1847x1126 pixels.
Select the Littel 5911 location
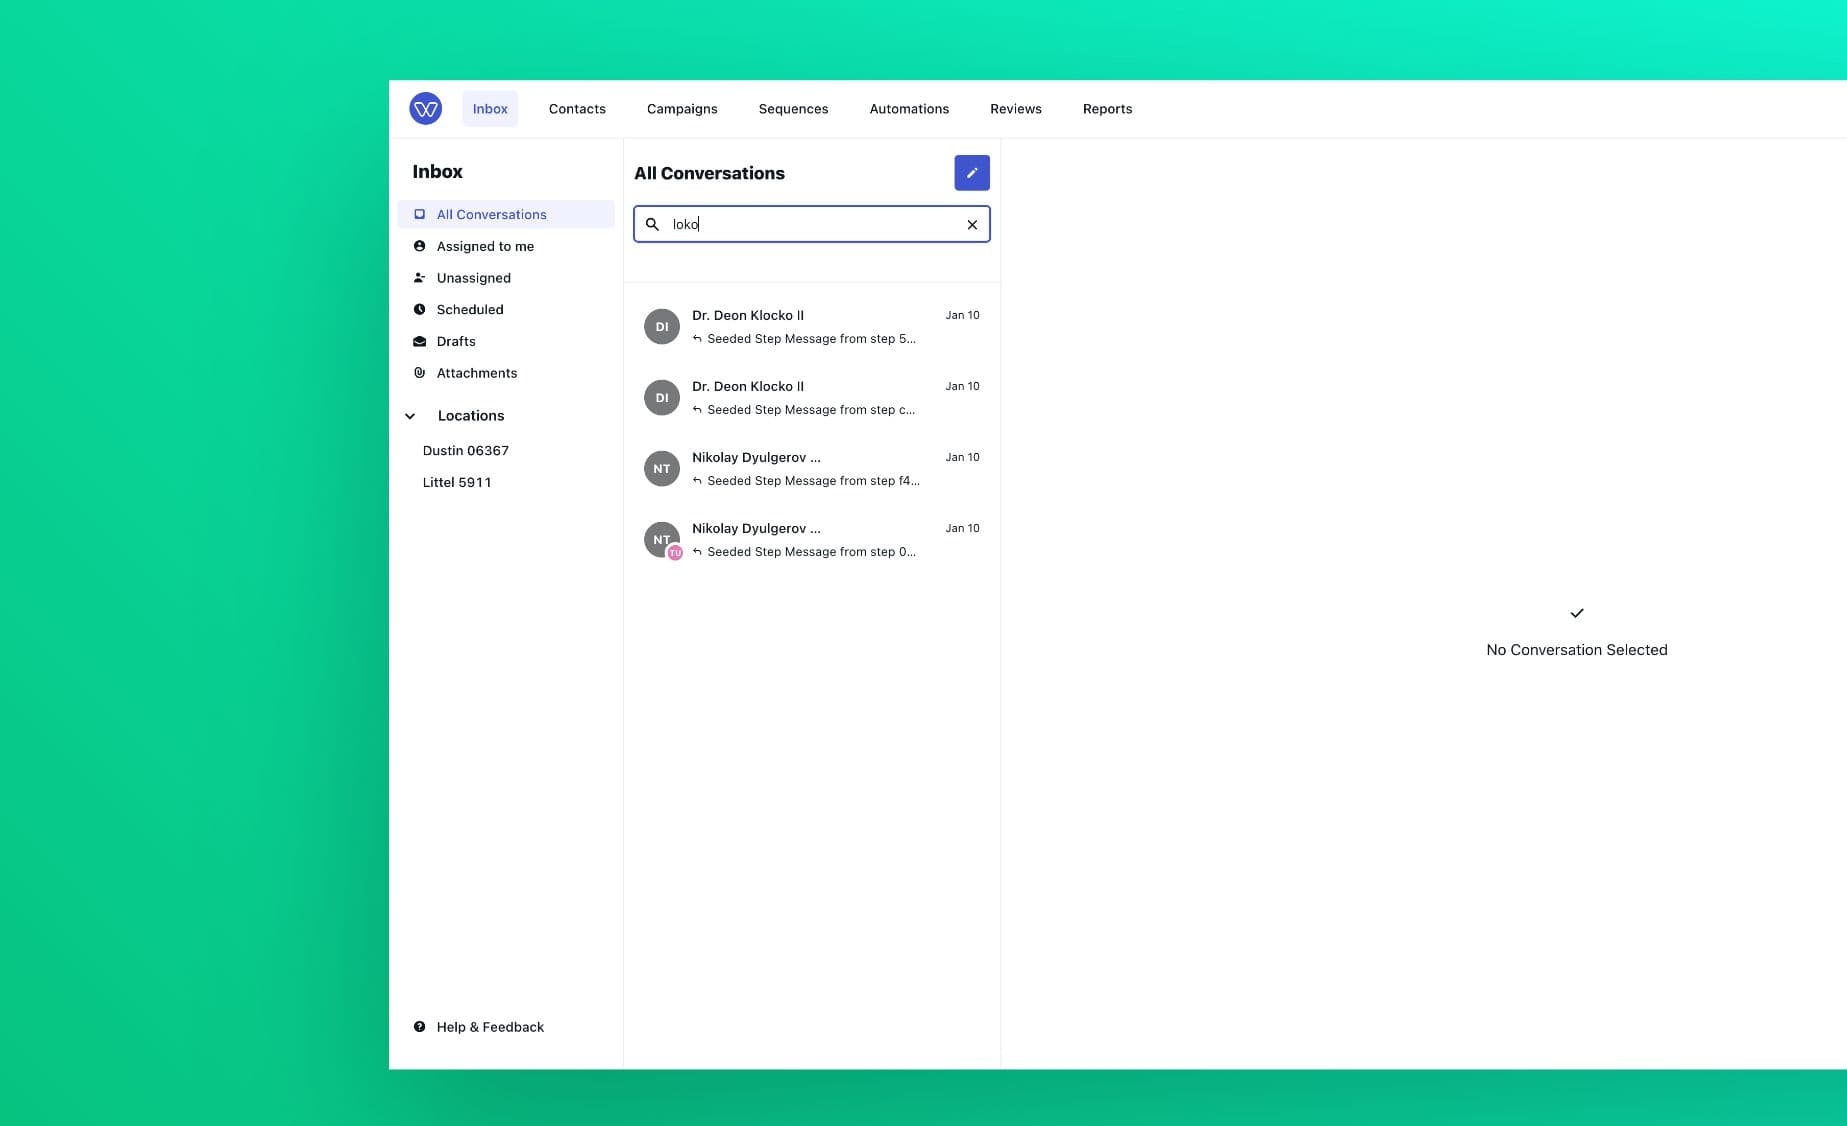point(456,483)
